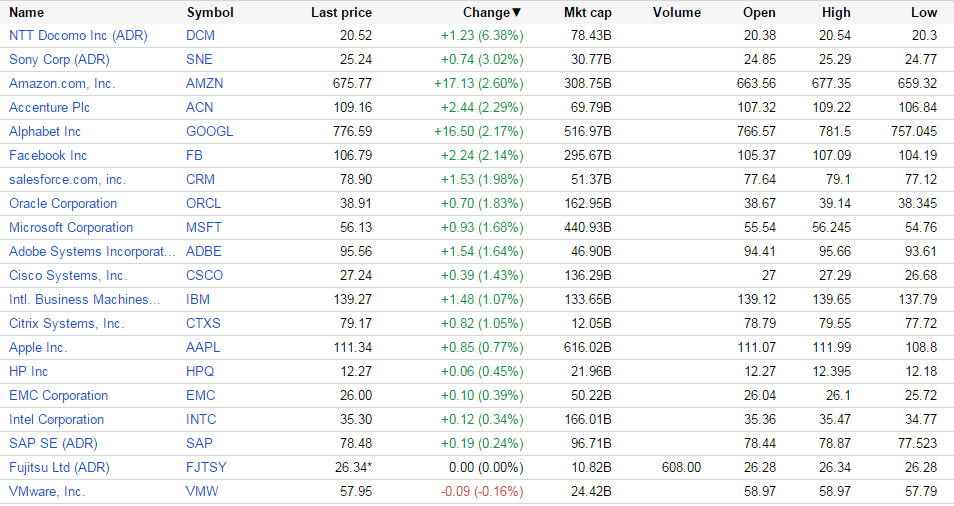The width and height of the screenshot is (954, 506).
Task: Click Fujitsu's volume value 608.00
Action: click(x=681, y=468)
